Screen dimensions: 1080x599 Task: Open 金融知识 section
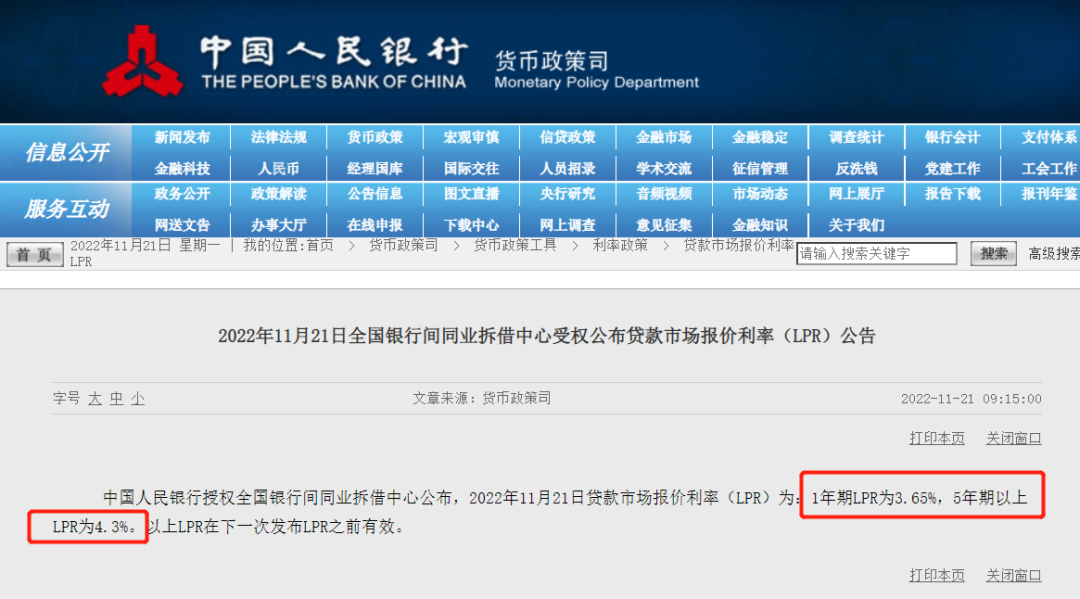pos(760,225)
